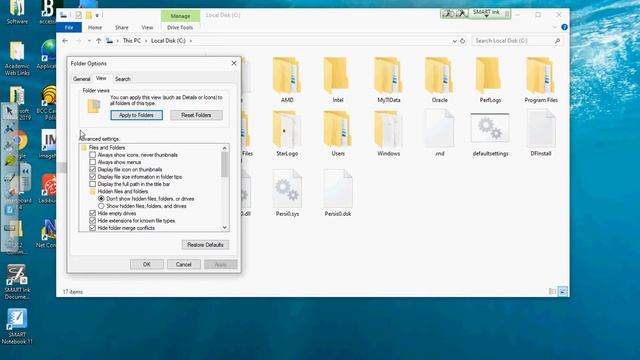Screen dimensions: 640x360
Task: Click Apply to Folders button
Action: (x=136, y=115)
